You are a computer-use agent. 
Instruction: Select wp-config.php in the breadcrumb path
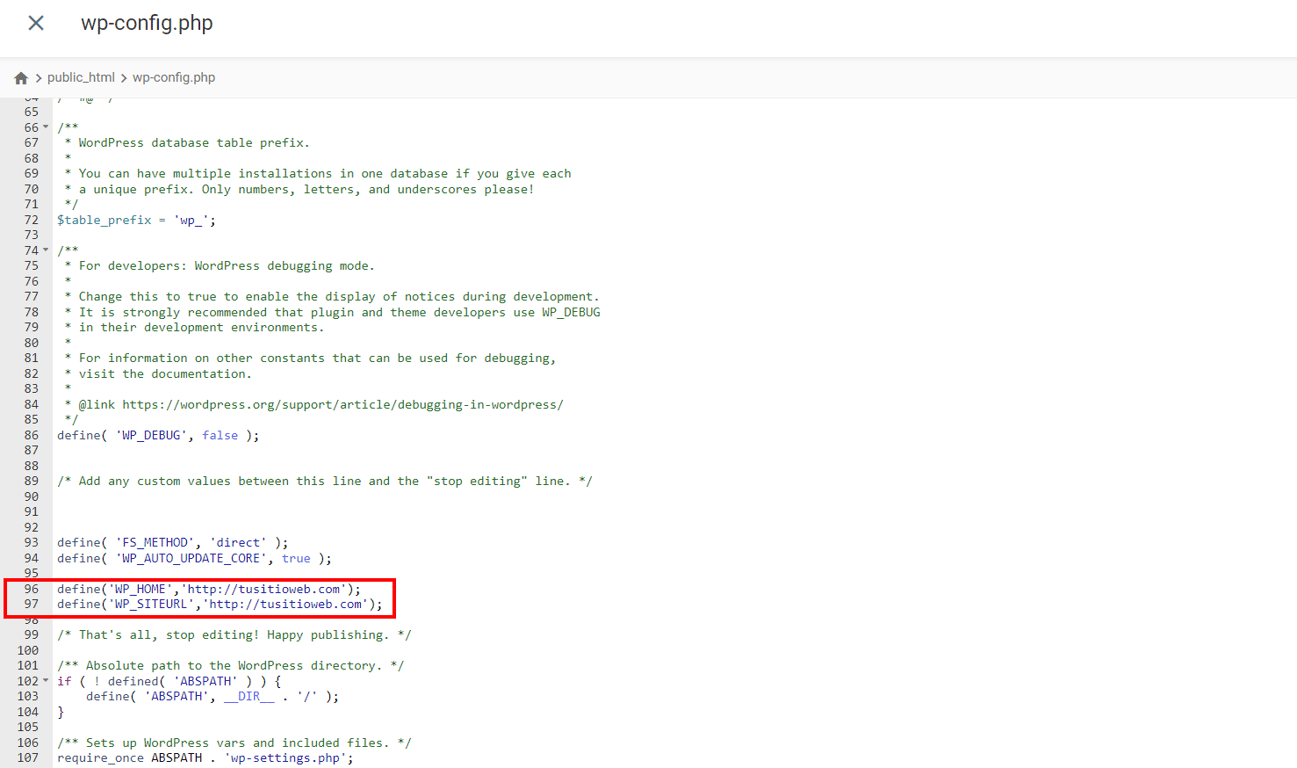tap(173, 77)
